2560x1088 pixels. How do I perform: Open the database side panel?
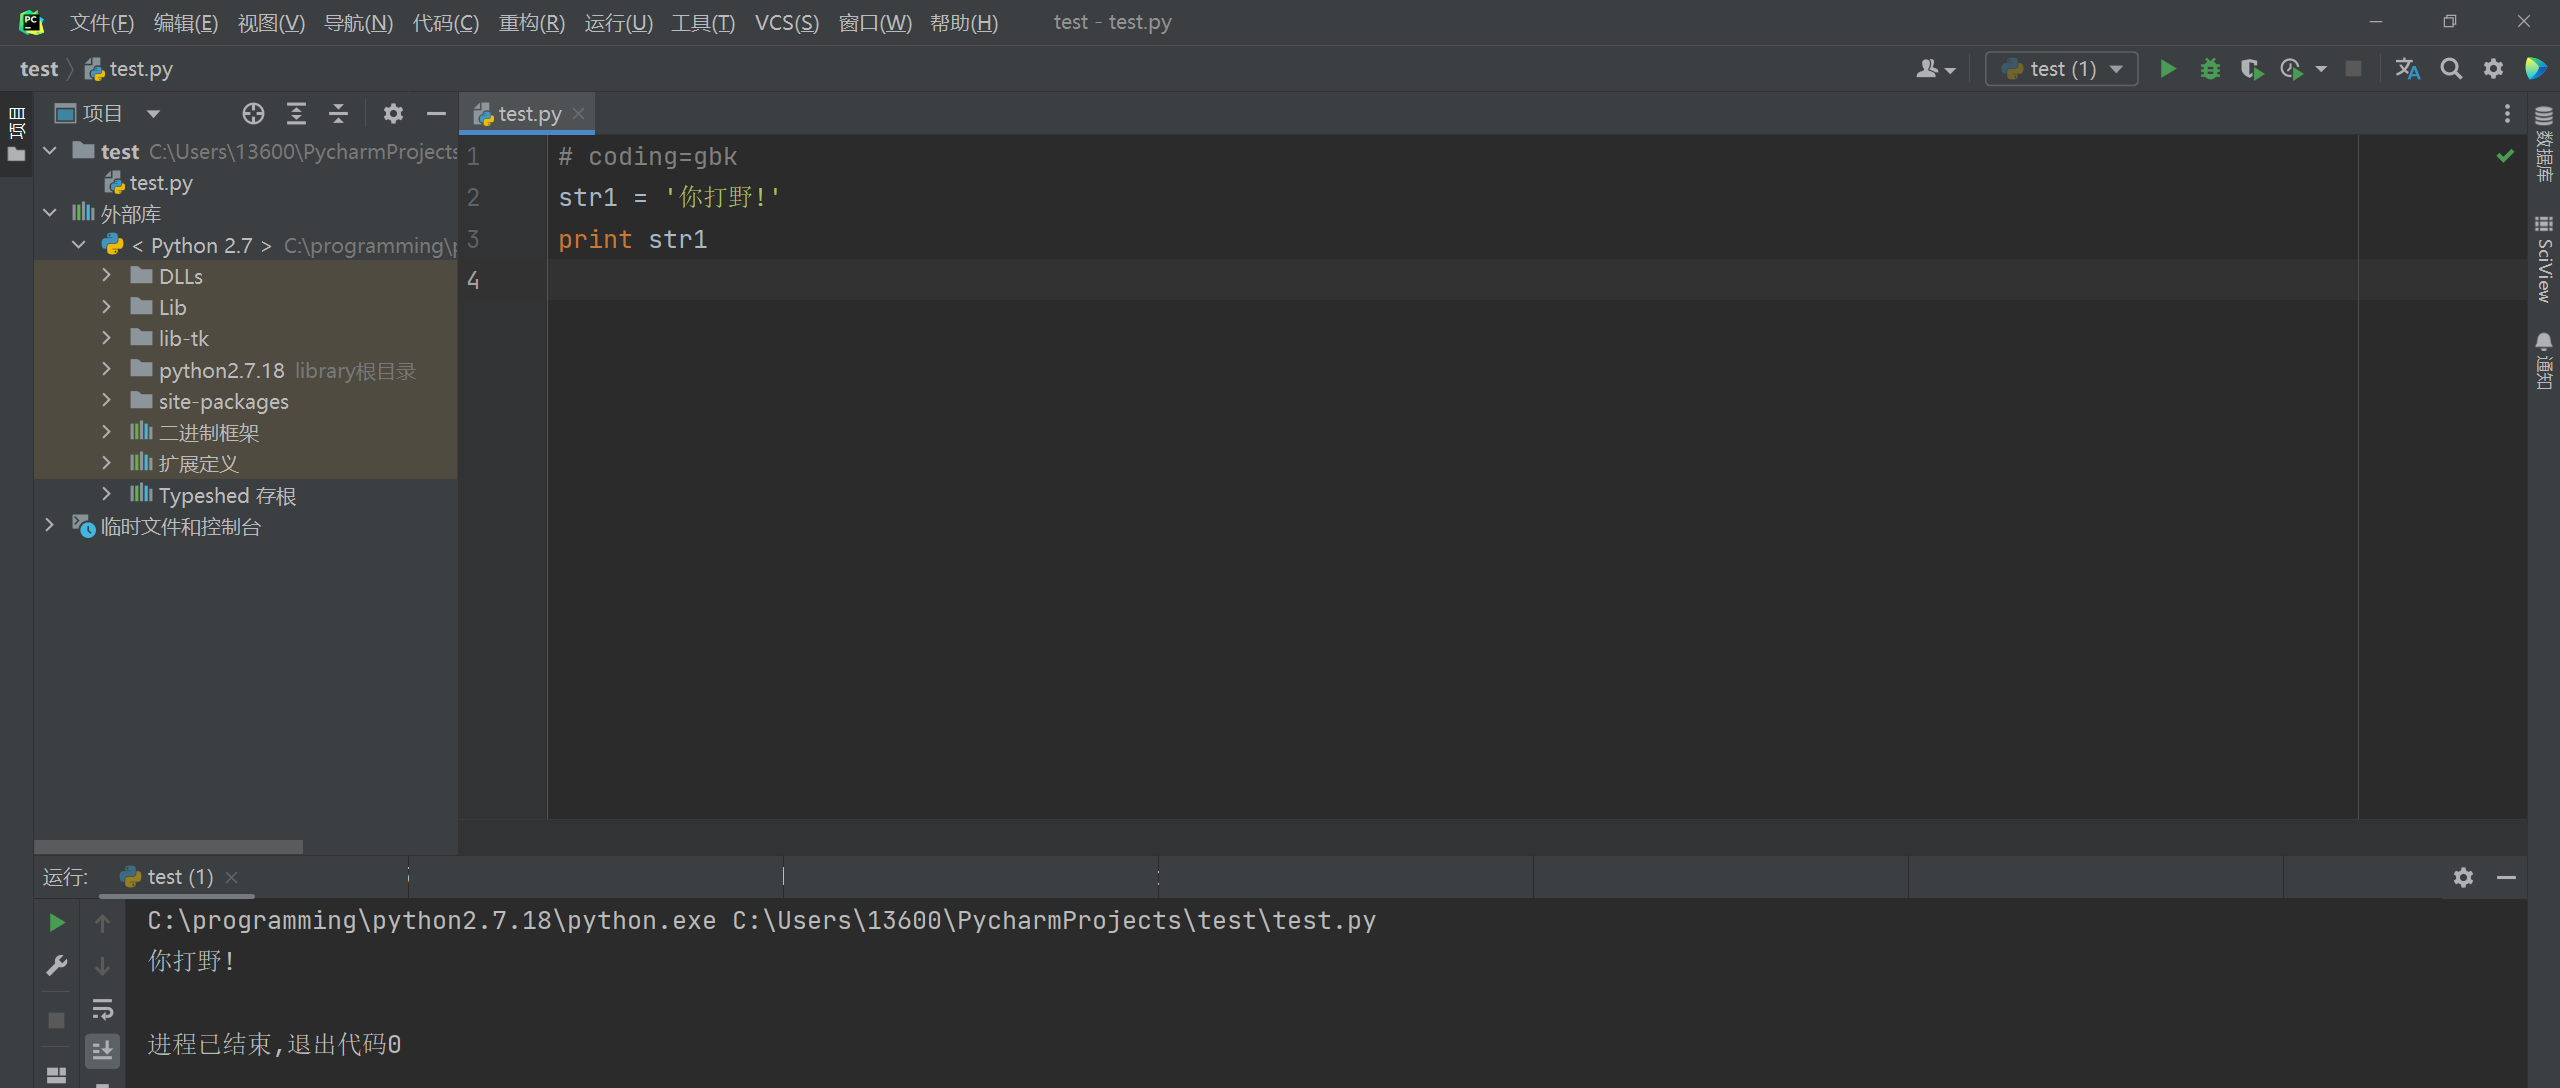2544,143
